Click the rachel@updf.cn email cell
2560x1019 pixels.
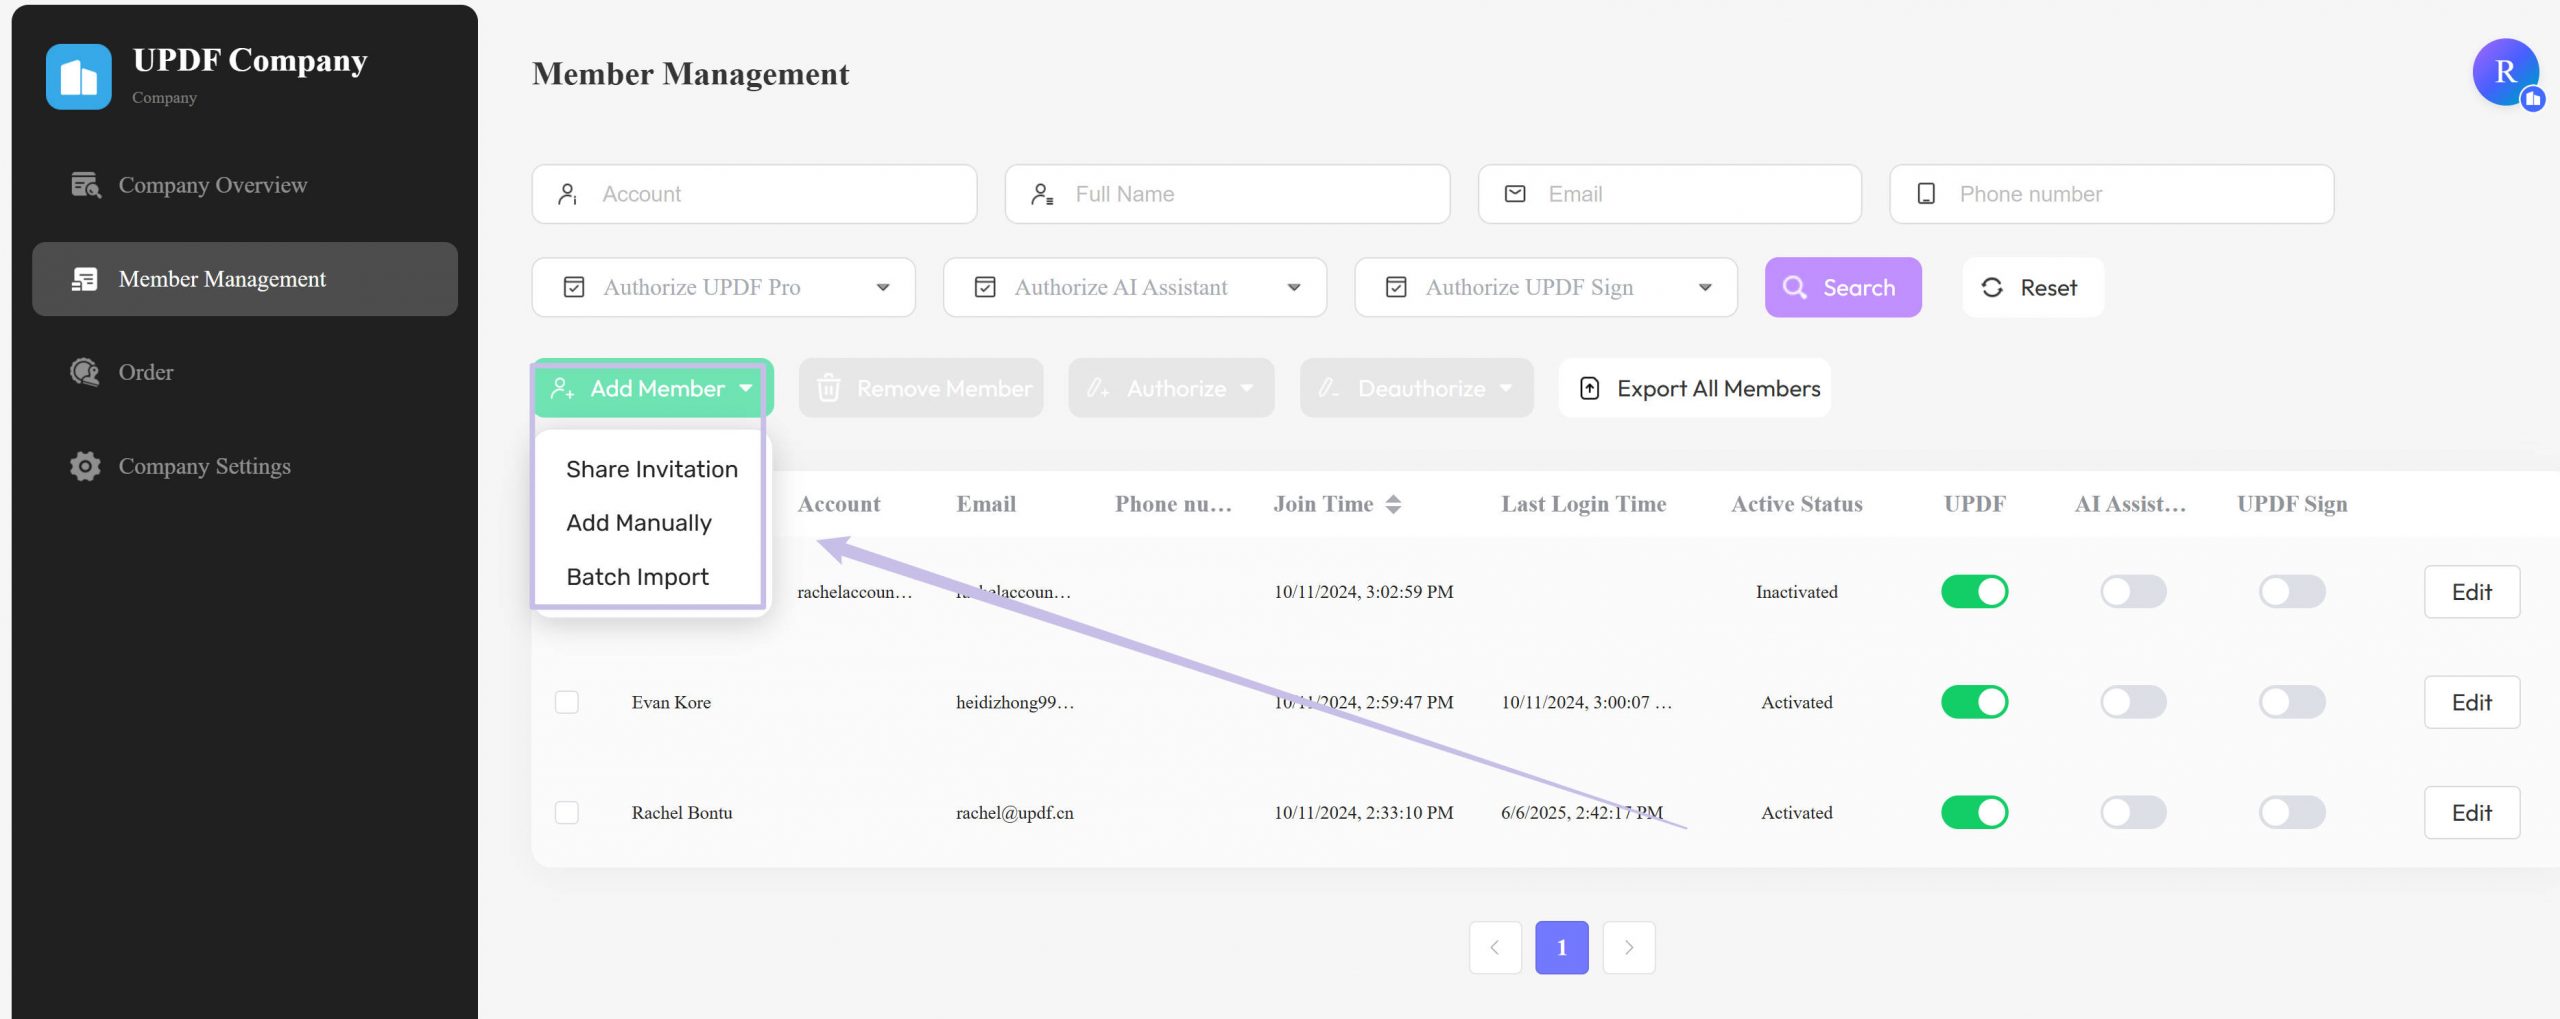point(1014,812)
